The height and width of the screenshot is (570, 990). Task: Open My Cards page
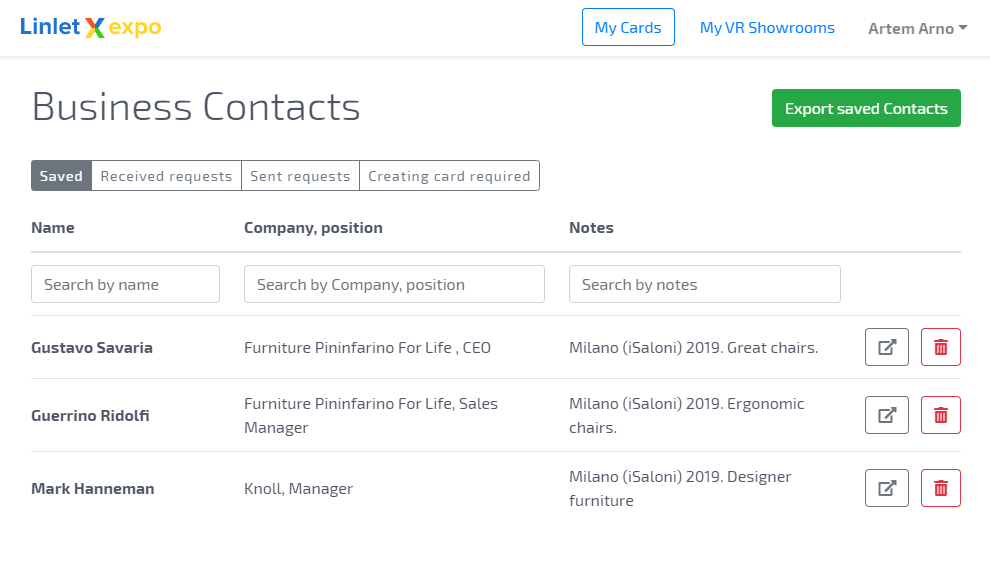pyautogui.click(x=628, y=27)
